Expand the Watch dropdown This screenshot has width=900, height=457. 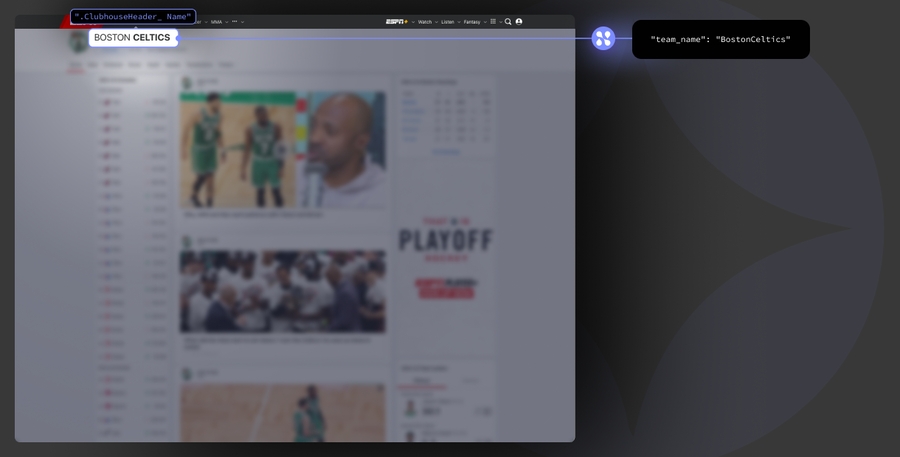pyautogui.click(x=425, y=21)
